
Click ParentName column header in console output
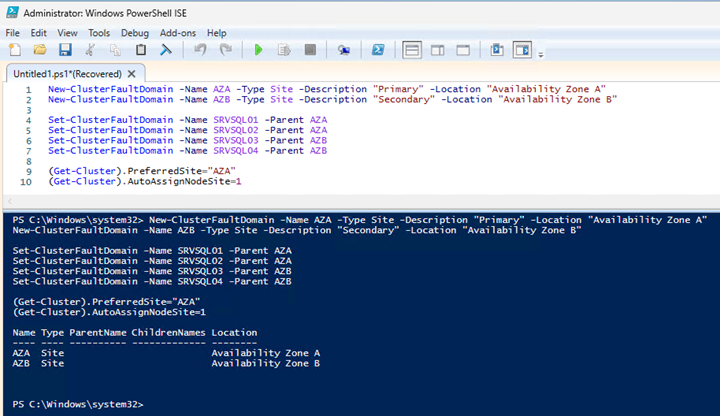(x=98, y=332)
